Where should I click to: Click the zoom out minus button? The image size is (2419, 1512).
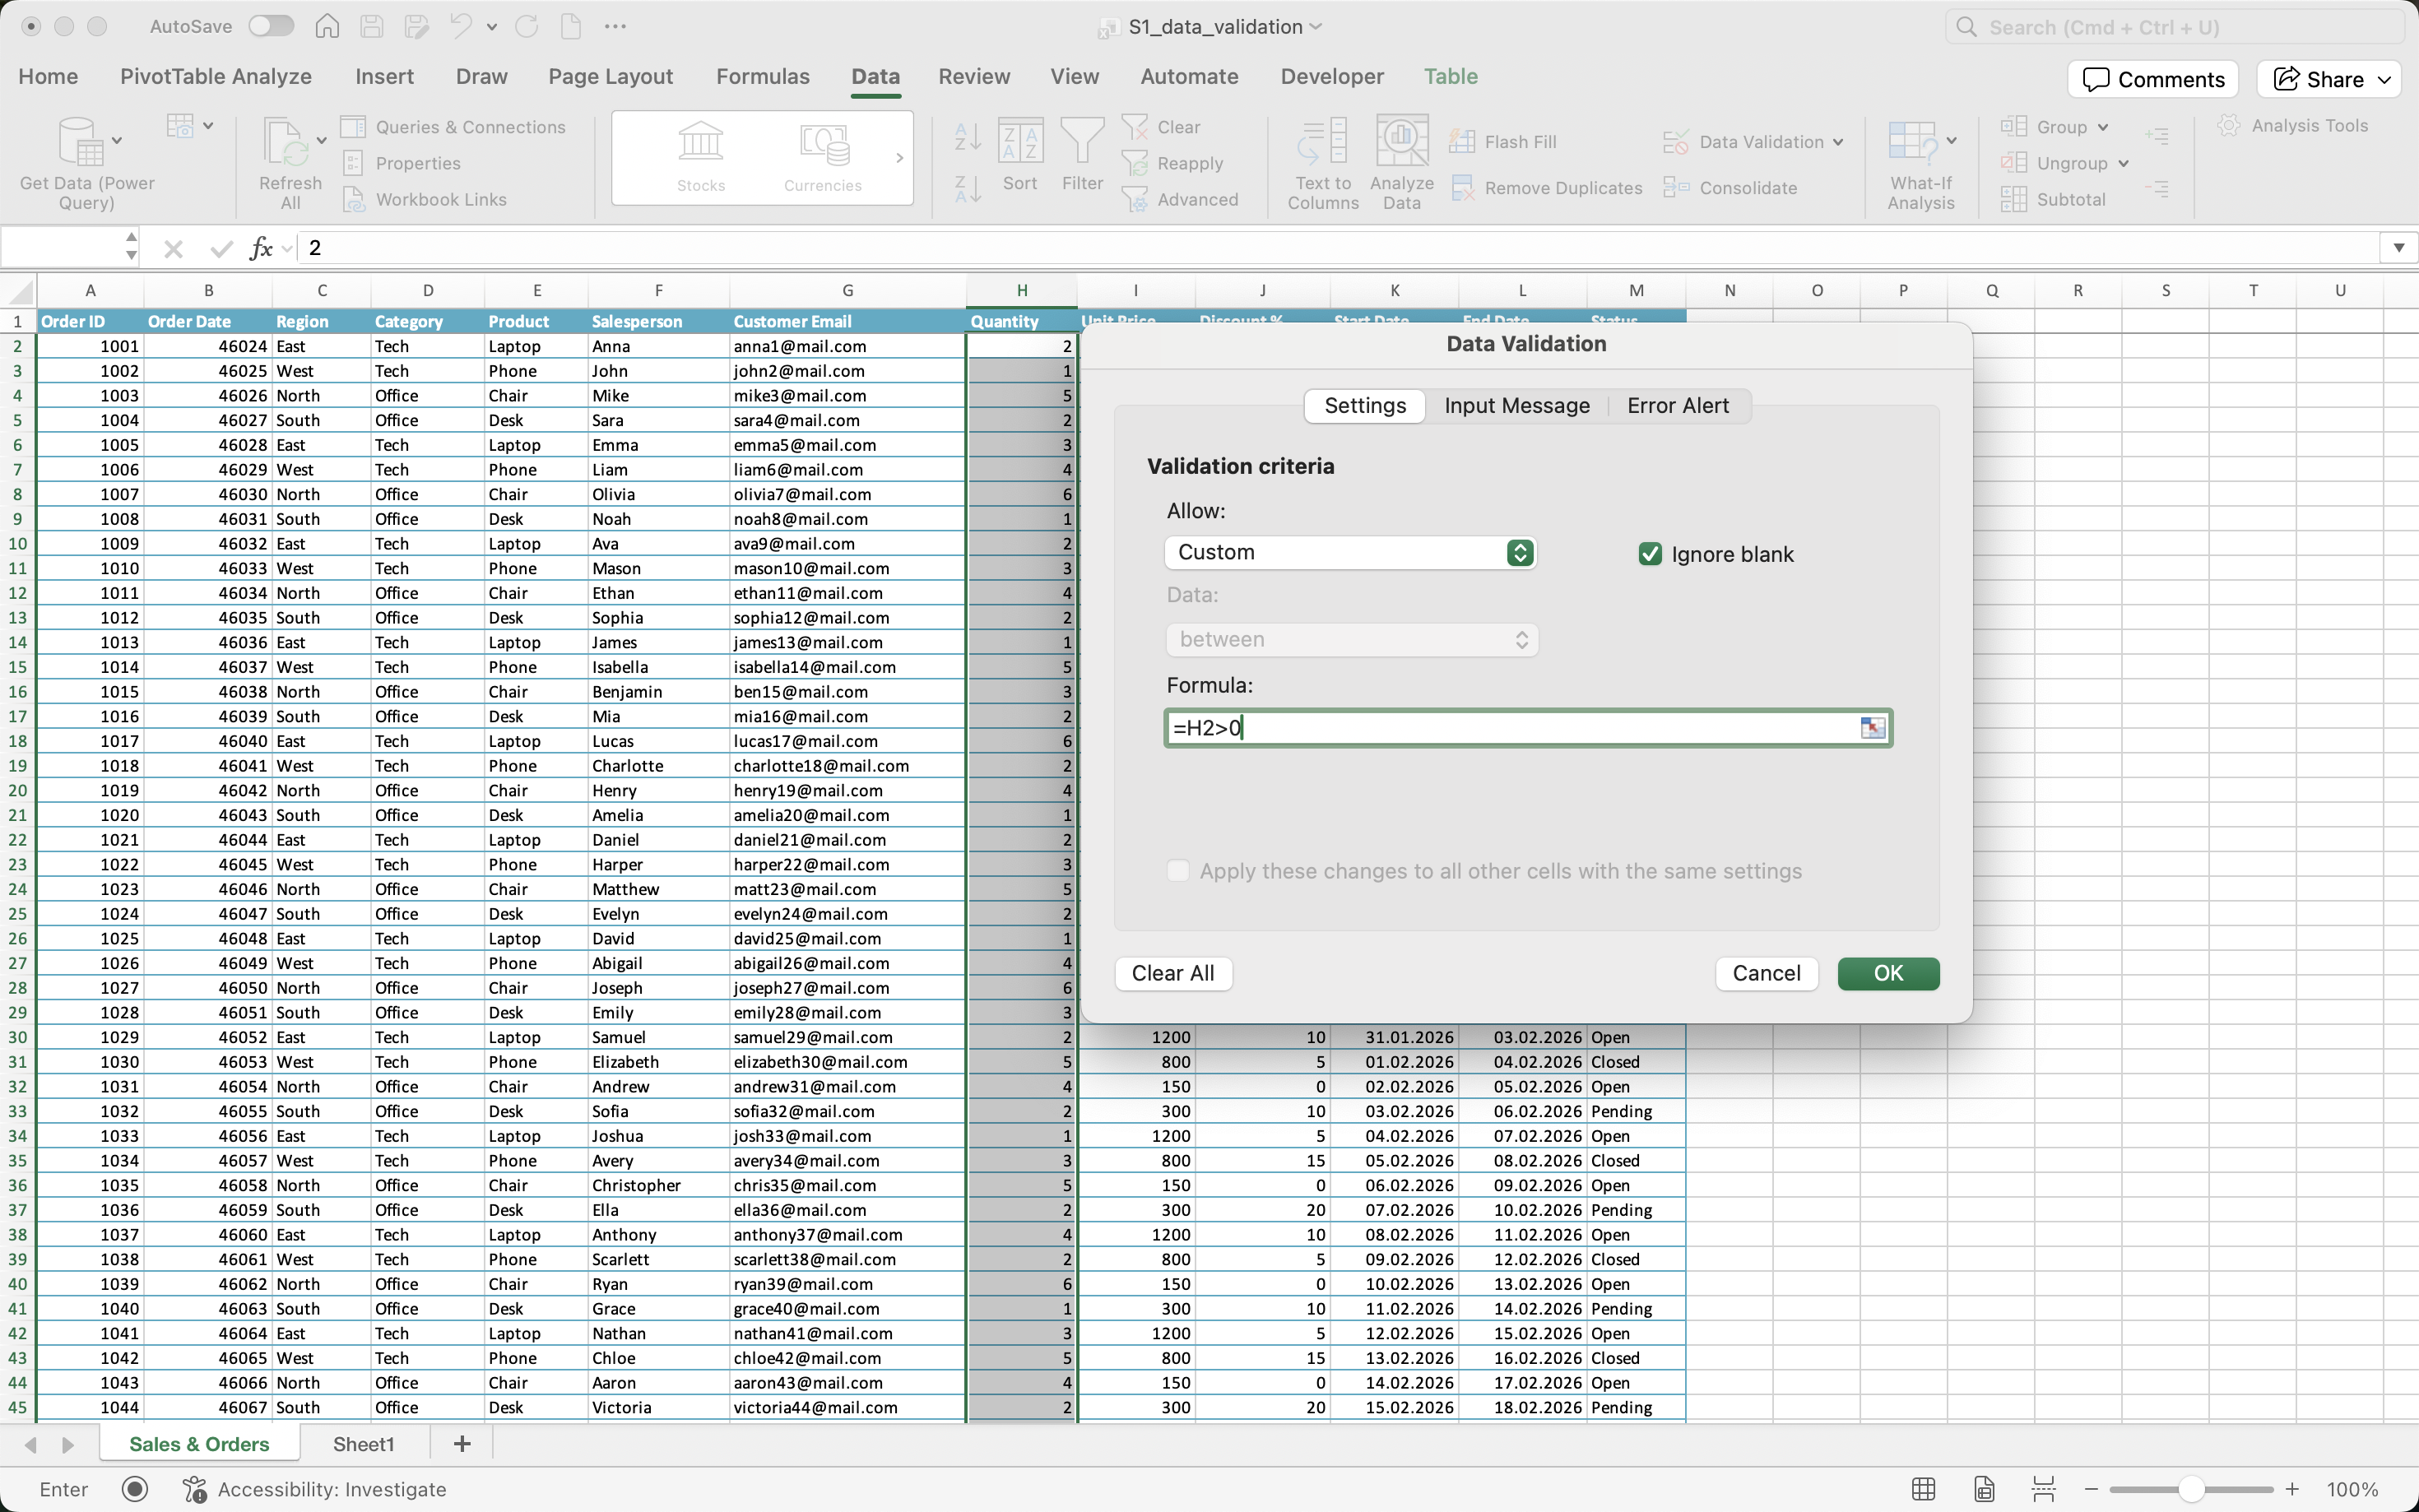(x=2091, y=1489)
